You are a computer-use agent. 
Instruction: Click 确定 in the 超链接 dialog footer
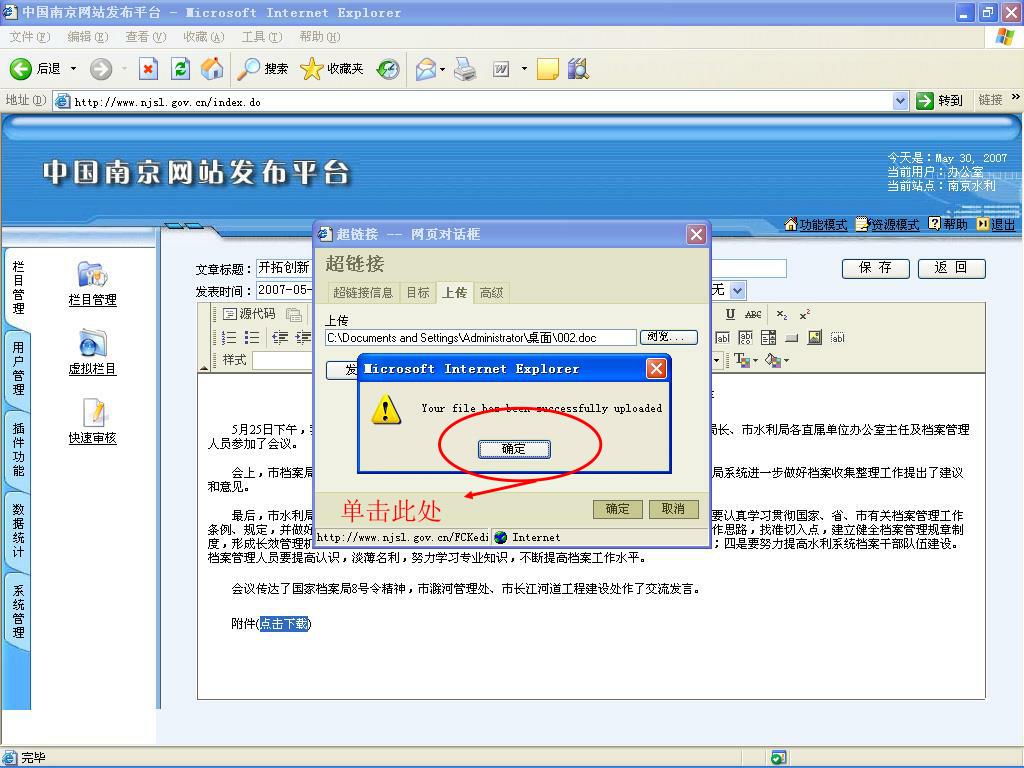click(x=617, y=509)
